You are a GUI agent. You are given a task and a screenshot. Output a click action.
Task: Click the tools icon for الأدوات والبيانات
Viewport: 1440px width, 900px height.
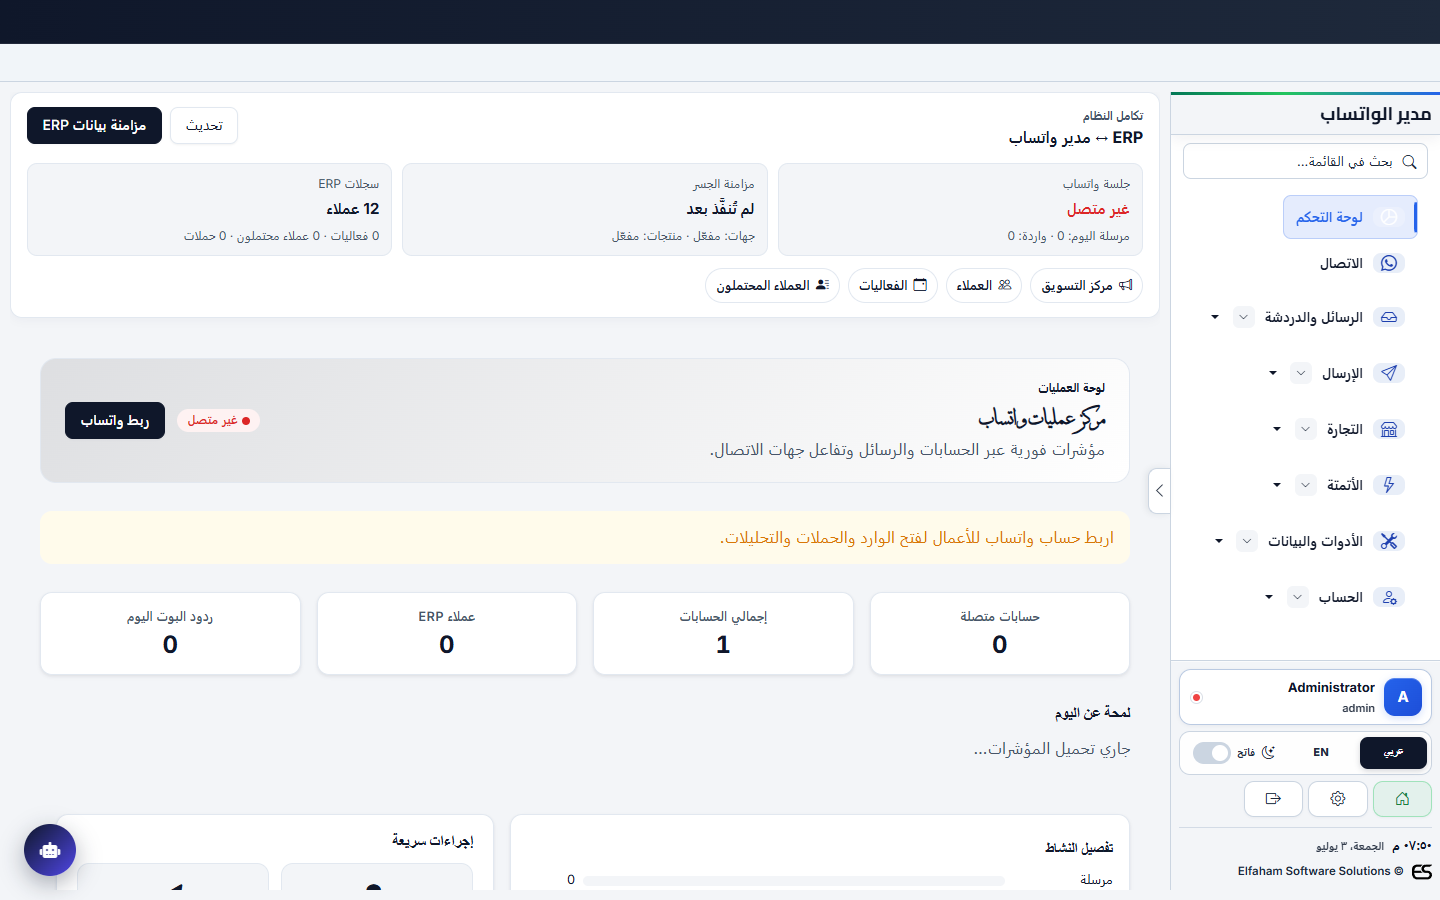1389,541
